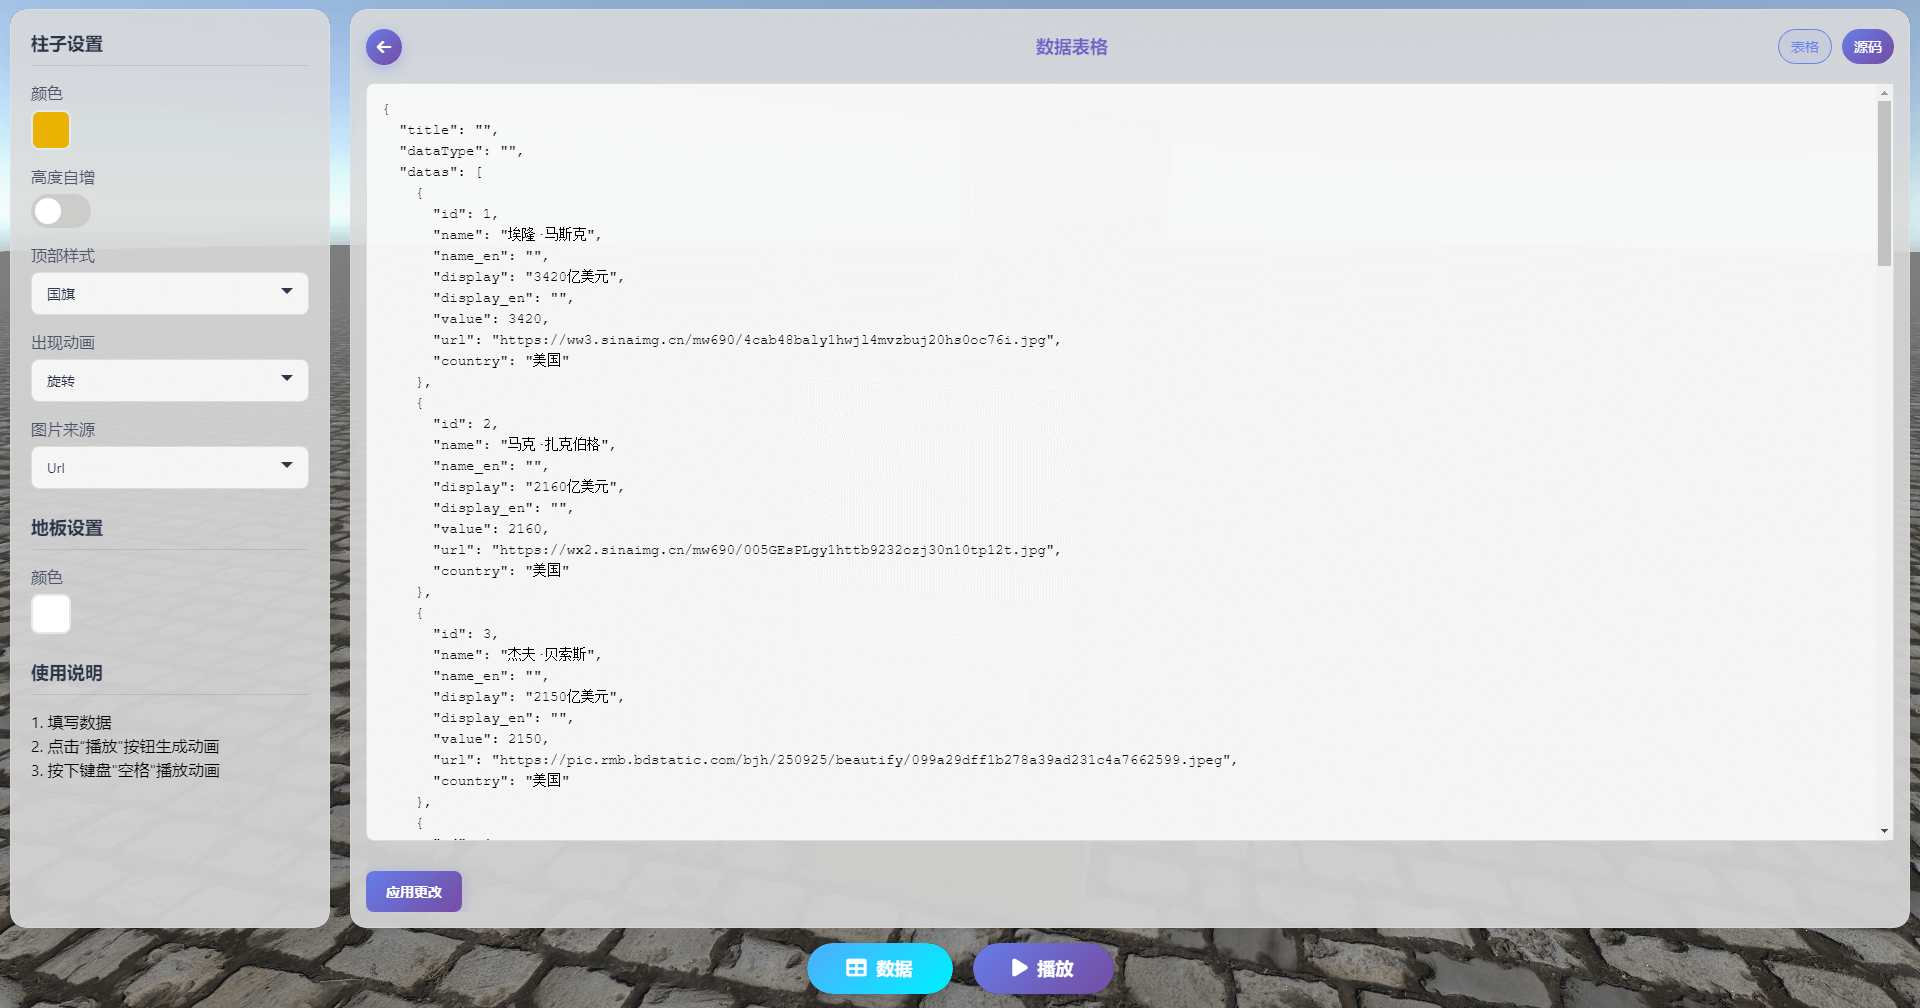Open the 图片来源 dropdown showing Url

tap(170, 468)
